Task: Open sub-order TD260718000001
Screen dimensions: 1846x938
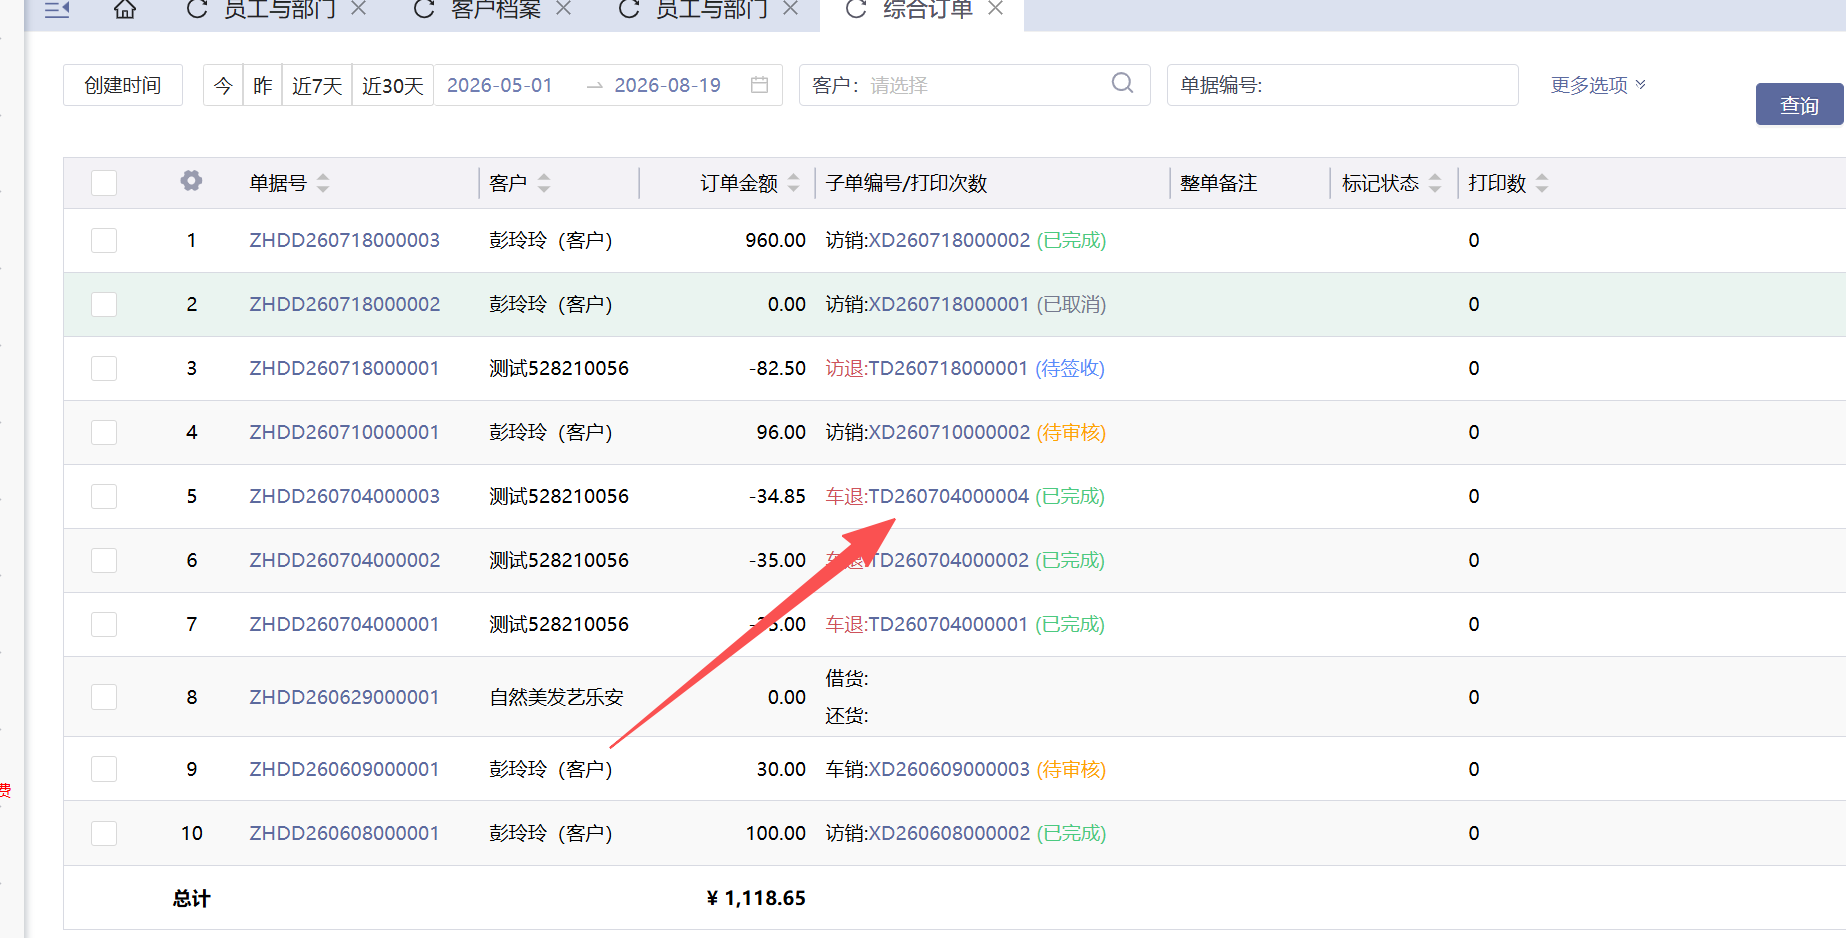Action: click(x=948, y=368)
